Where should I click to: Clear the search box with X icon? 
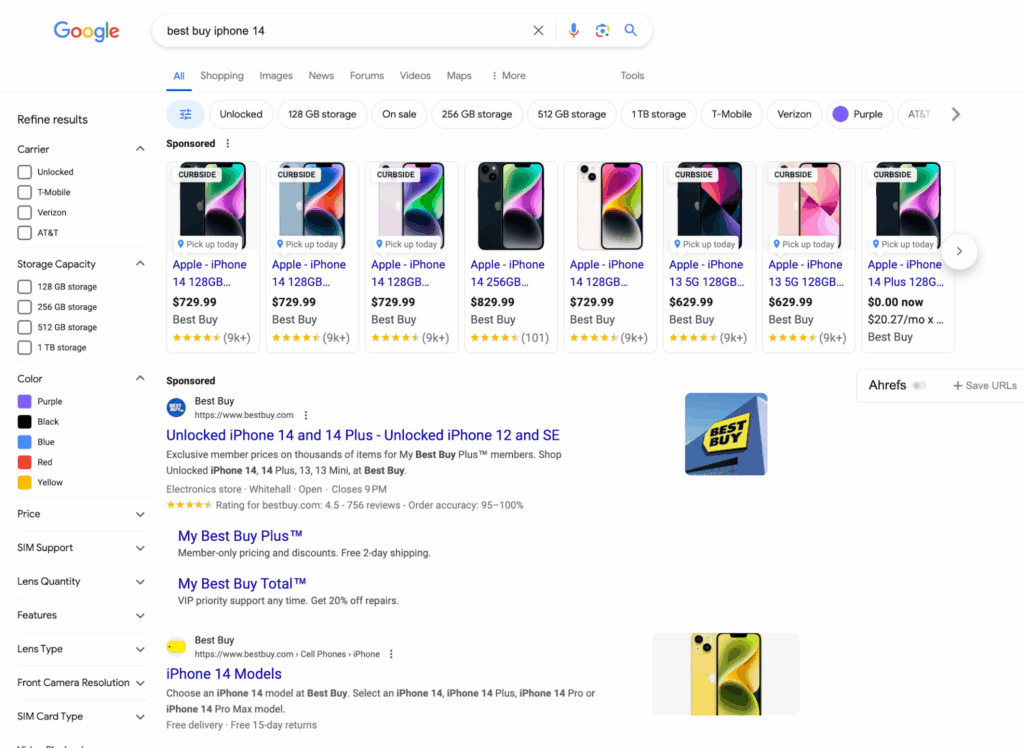(x=538, y=31)
